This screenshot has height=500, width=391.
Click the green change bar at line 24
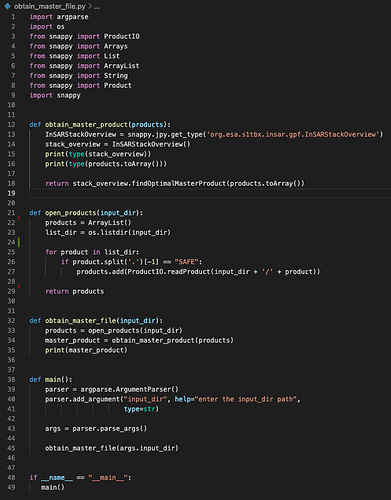click(19, 242)
